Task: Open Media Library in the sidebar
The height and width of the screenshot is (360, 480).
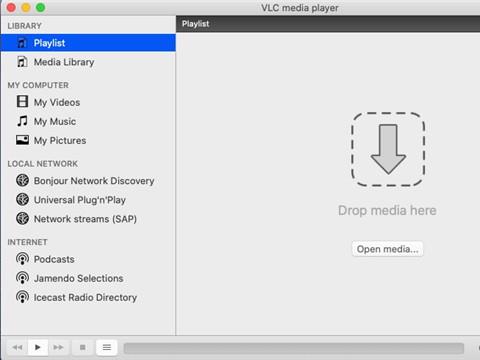Action: (x=88, y=62)
